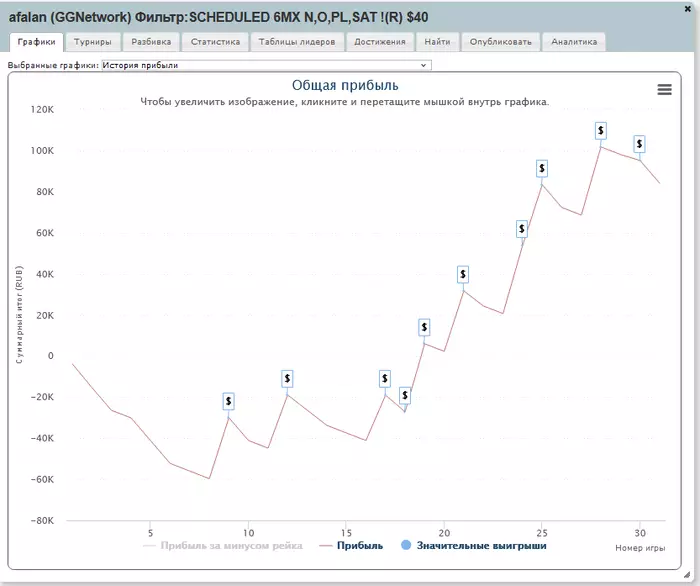The height and width of the screenshot is (586, 700).
Task: Click the vertical axis title 'Суммарный итог (RUB)'
Action: [19, 315]
